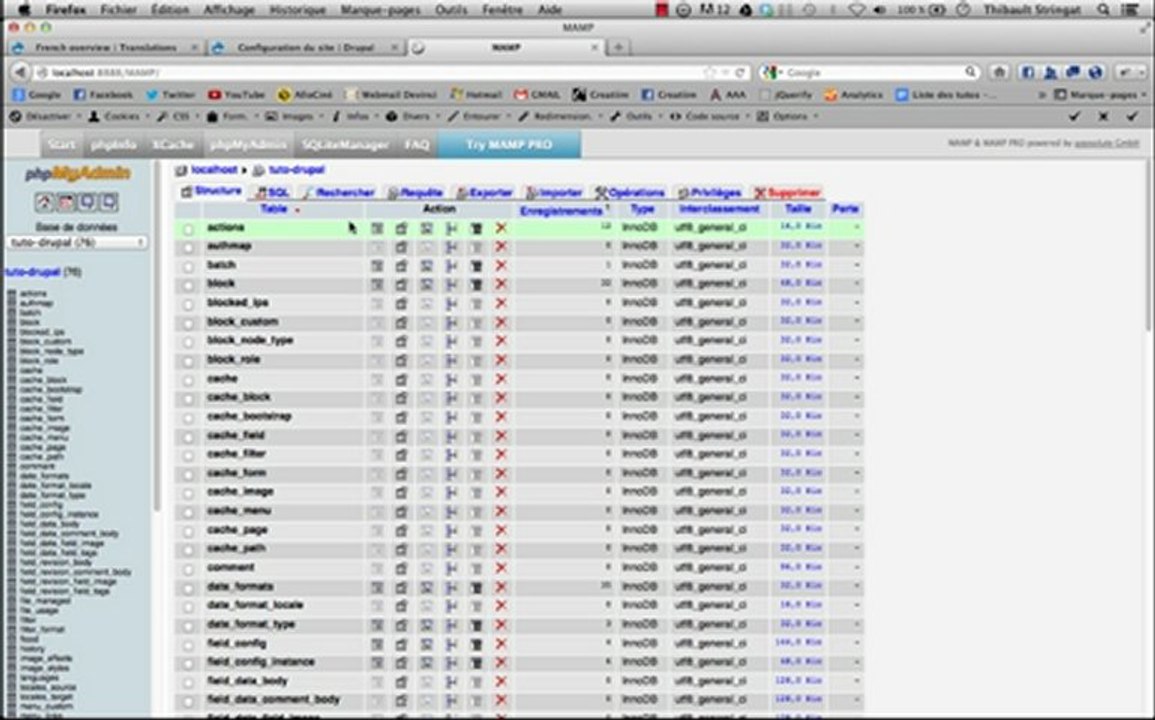This screenshot has height=720, width=1155.
Task: Sort by the Table column header
Action: coord(273,209)
